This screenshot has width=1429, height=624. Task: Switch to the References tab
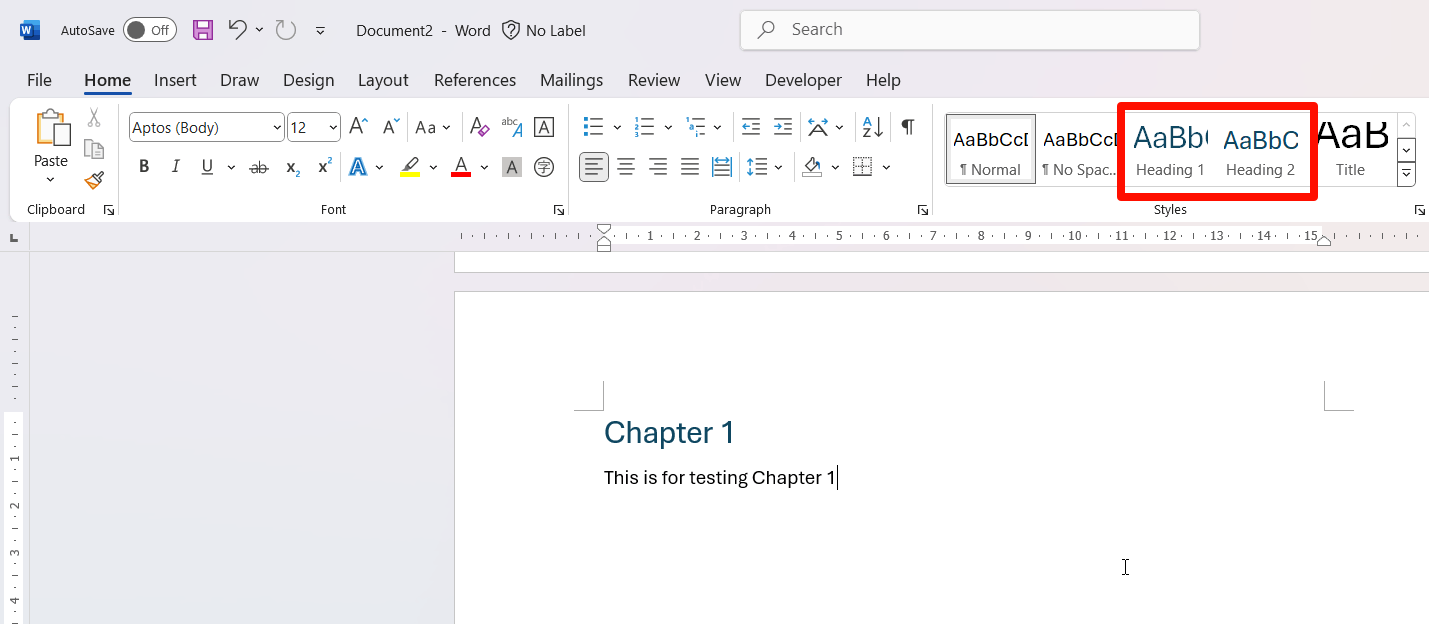(x=474, y=80)
